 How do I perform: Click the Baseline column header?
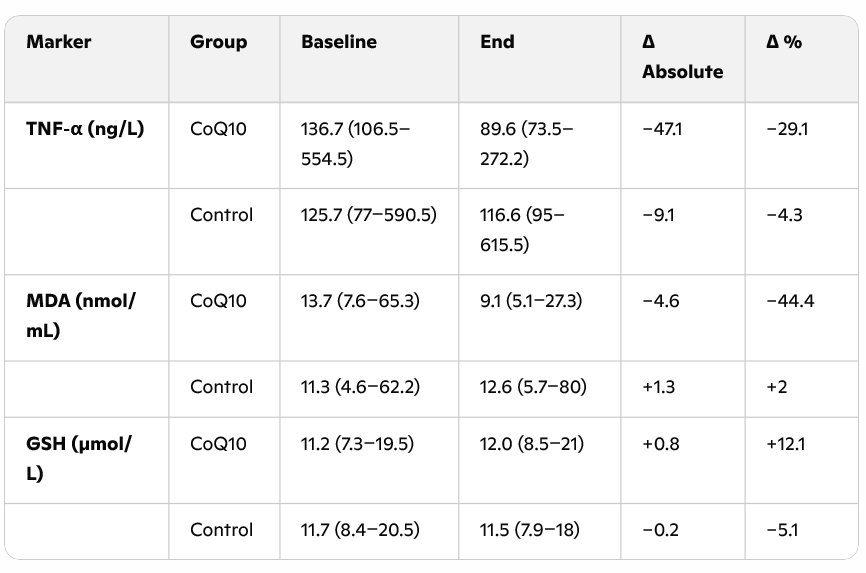point(339,42)
